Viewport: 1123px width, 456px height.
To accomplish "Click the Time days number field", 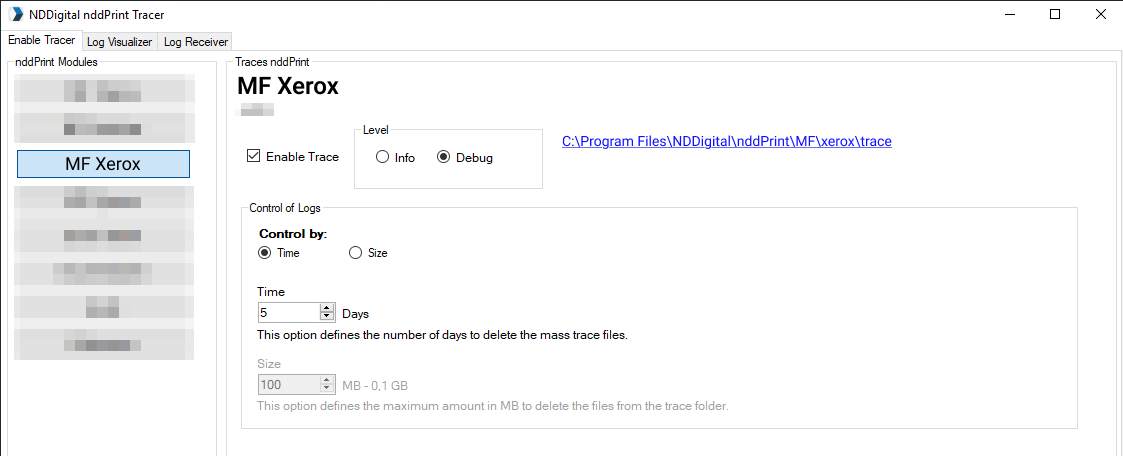I will pyautogui.click(x=288, y=313).
